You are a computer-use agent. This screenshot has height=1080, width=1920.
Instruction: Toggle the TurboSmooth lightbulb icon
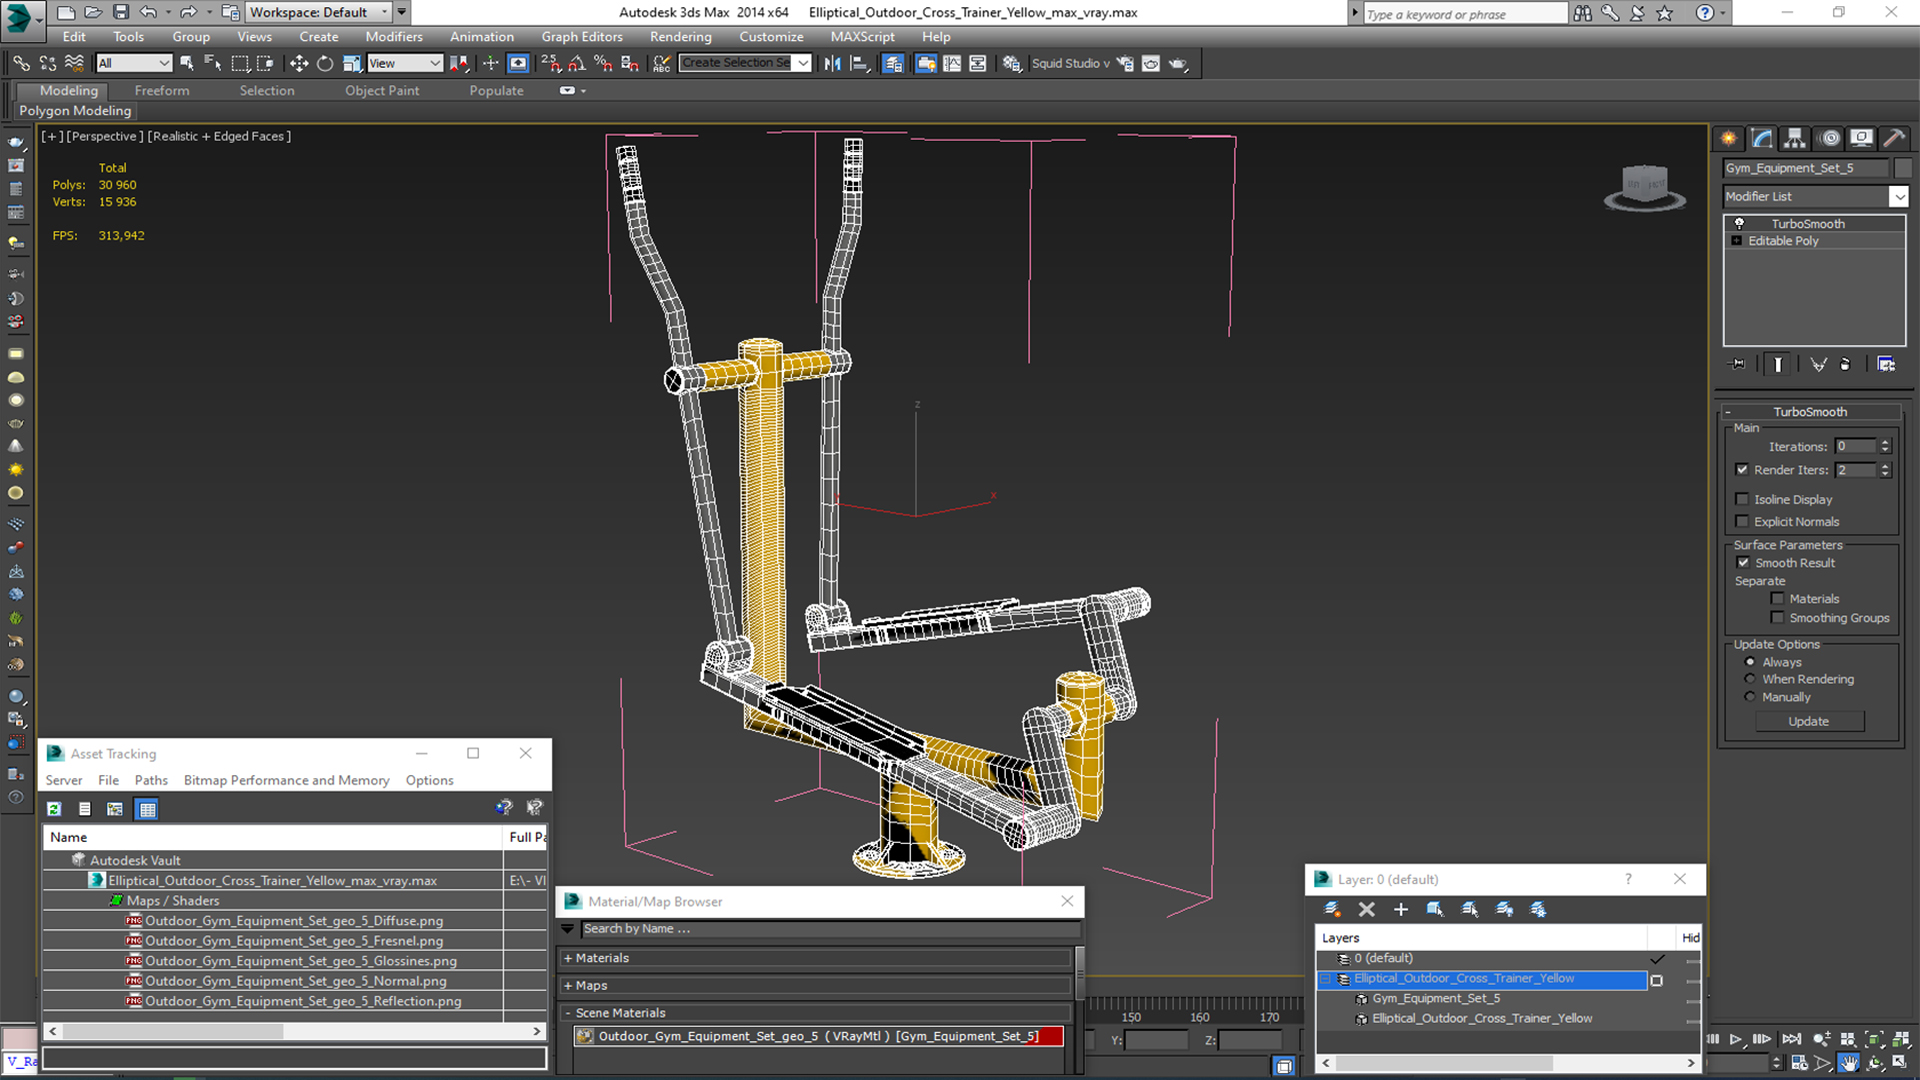[1739, 223]
